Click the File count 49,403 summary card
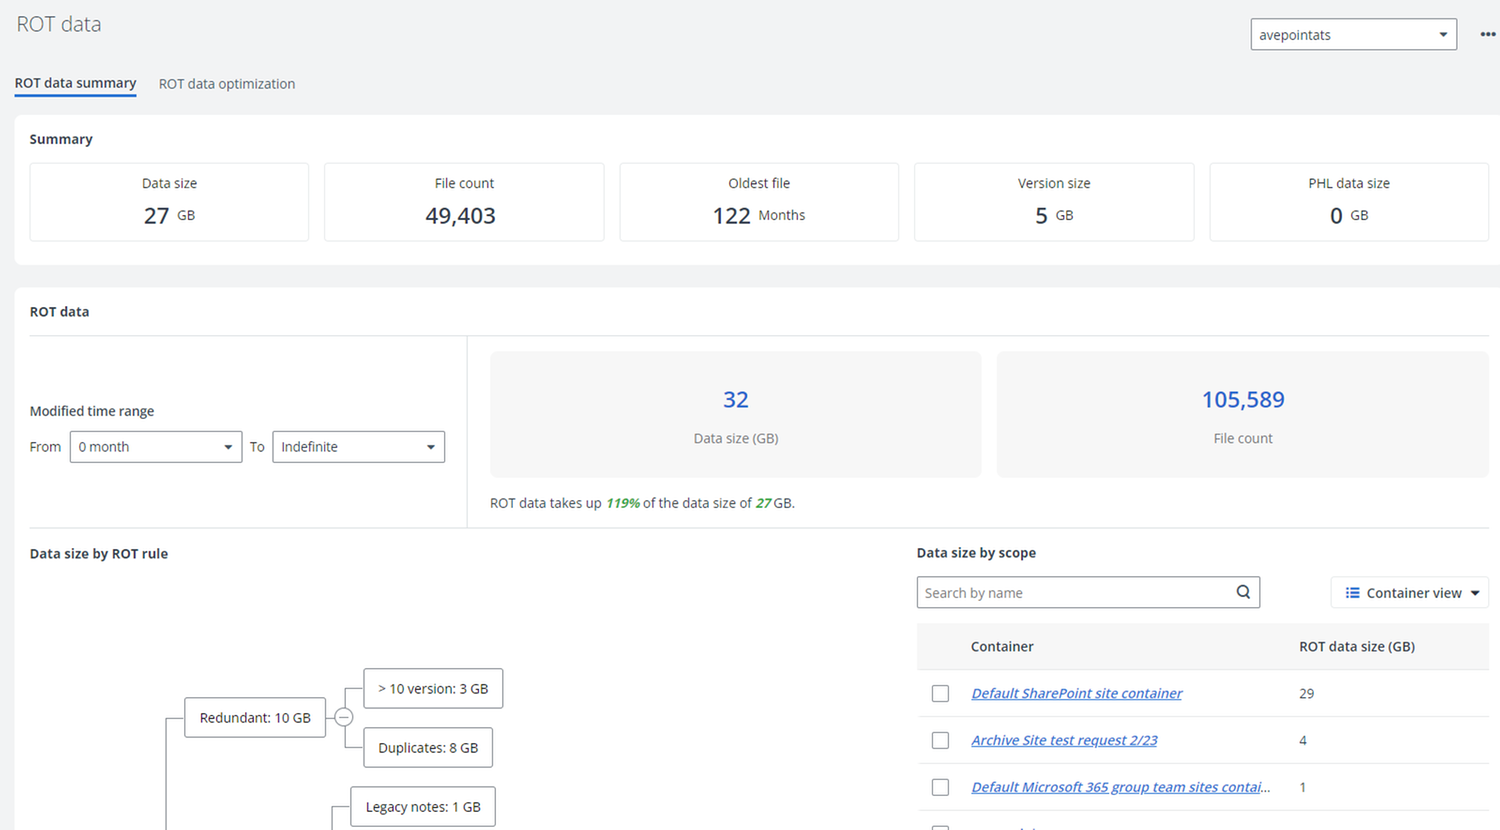This screenshot has height=830, width=1500. click(x=464, y=202)
